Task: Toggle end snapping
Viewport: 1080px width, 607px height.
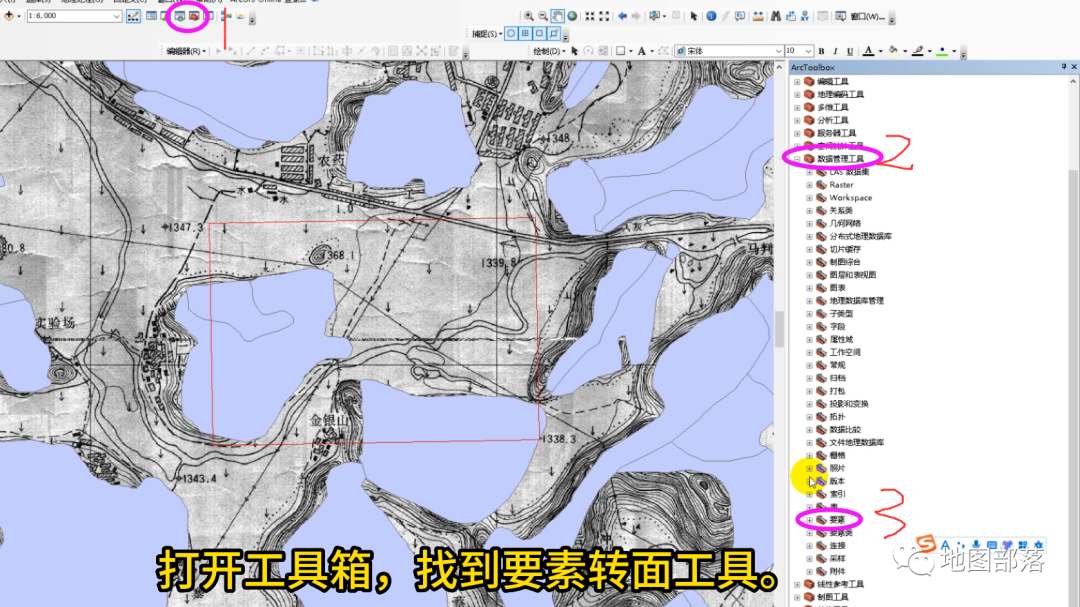Action: point(525,33)
